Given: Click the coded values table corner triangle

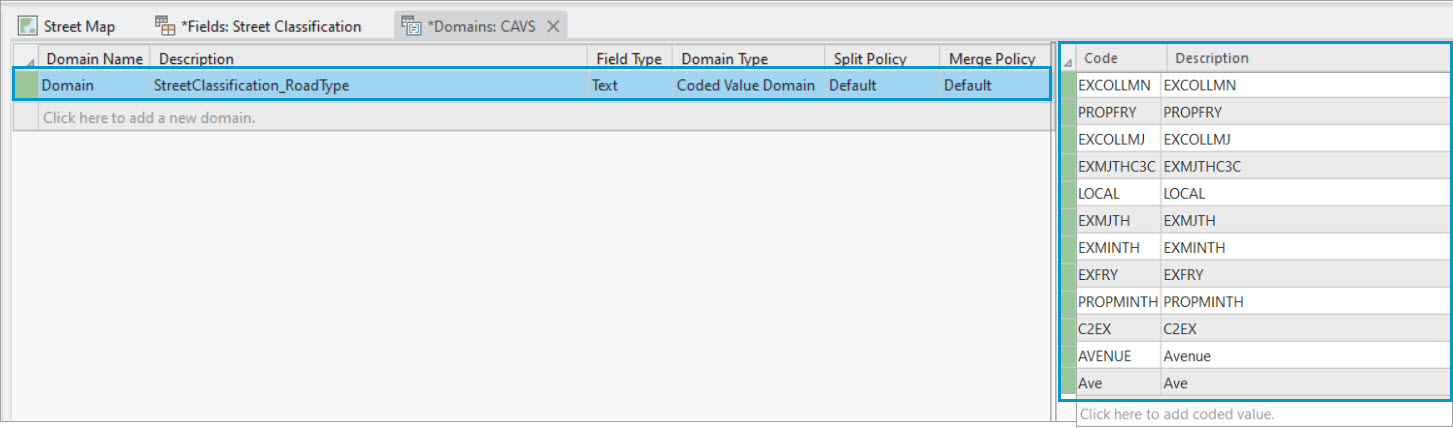Looking at the screenshot, I should click(x=1069, y=60).
